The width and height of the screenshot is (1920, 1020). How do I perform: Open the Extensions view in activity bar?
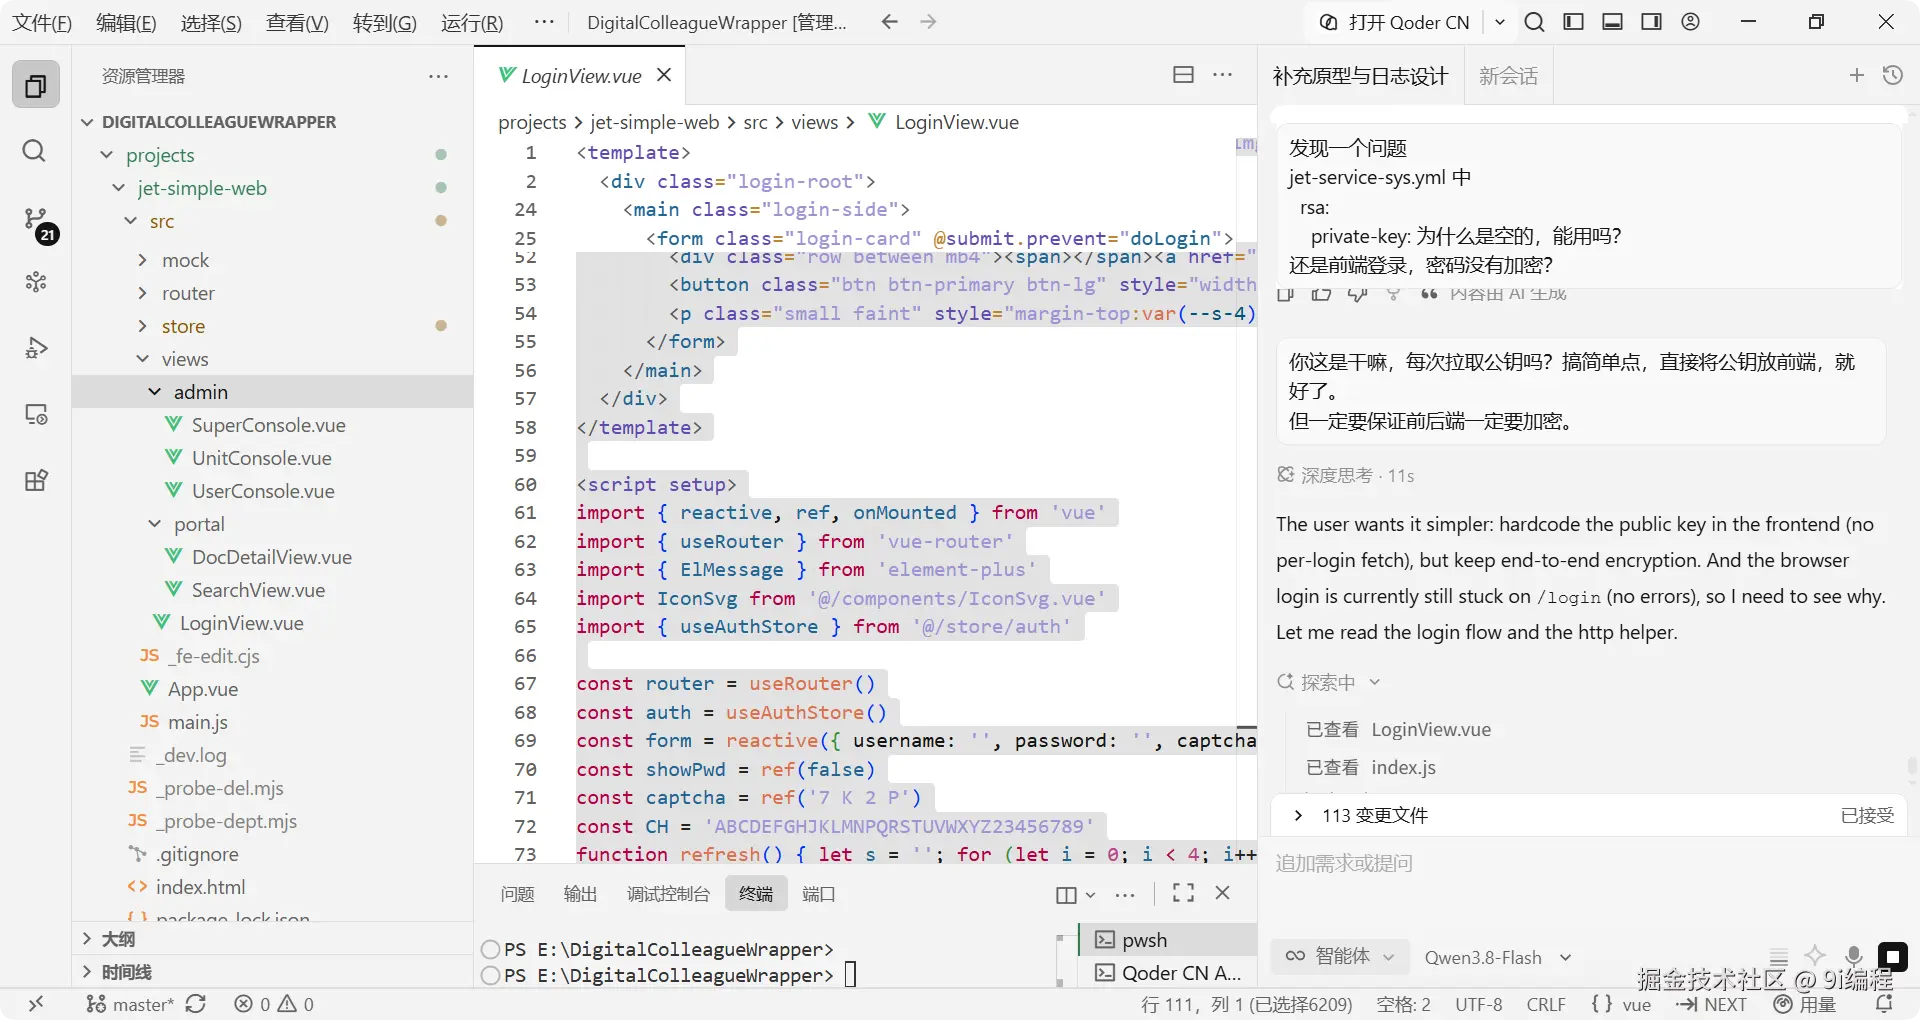click(36, 481)
